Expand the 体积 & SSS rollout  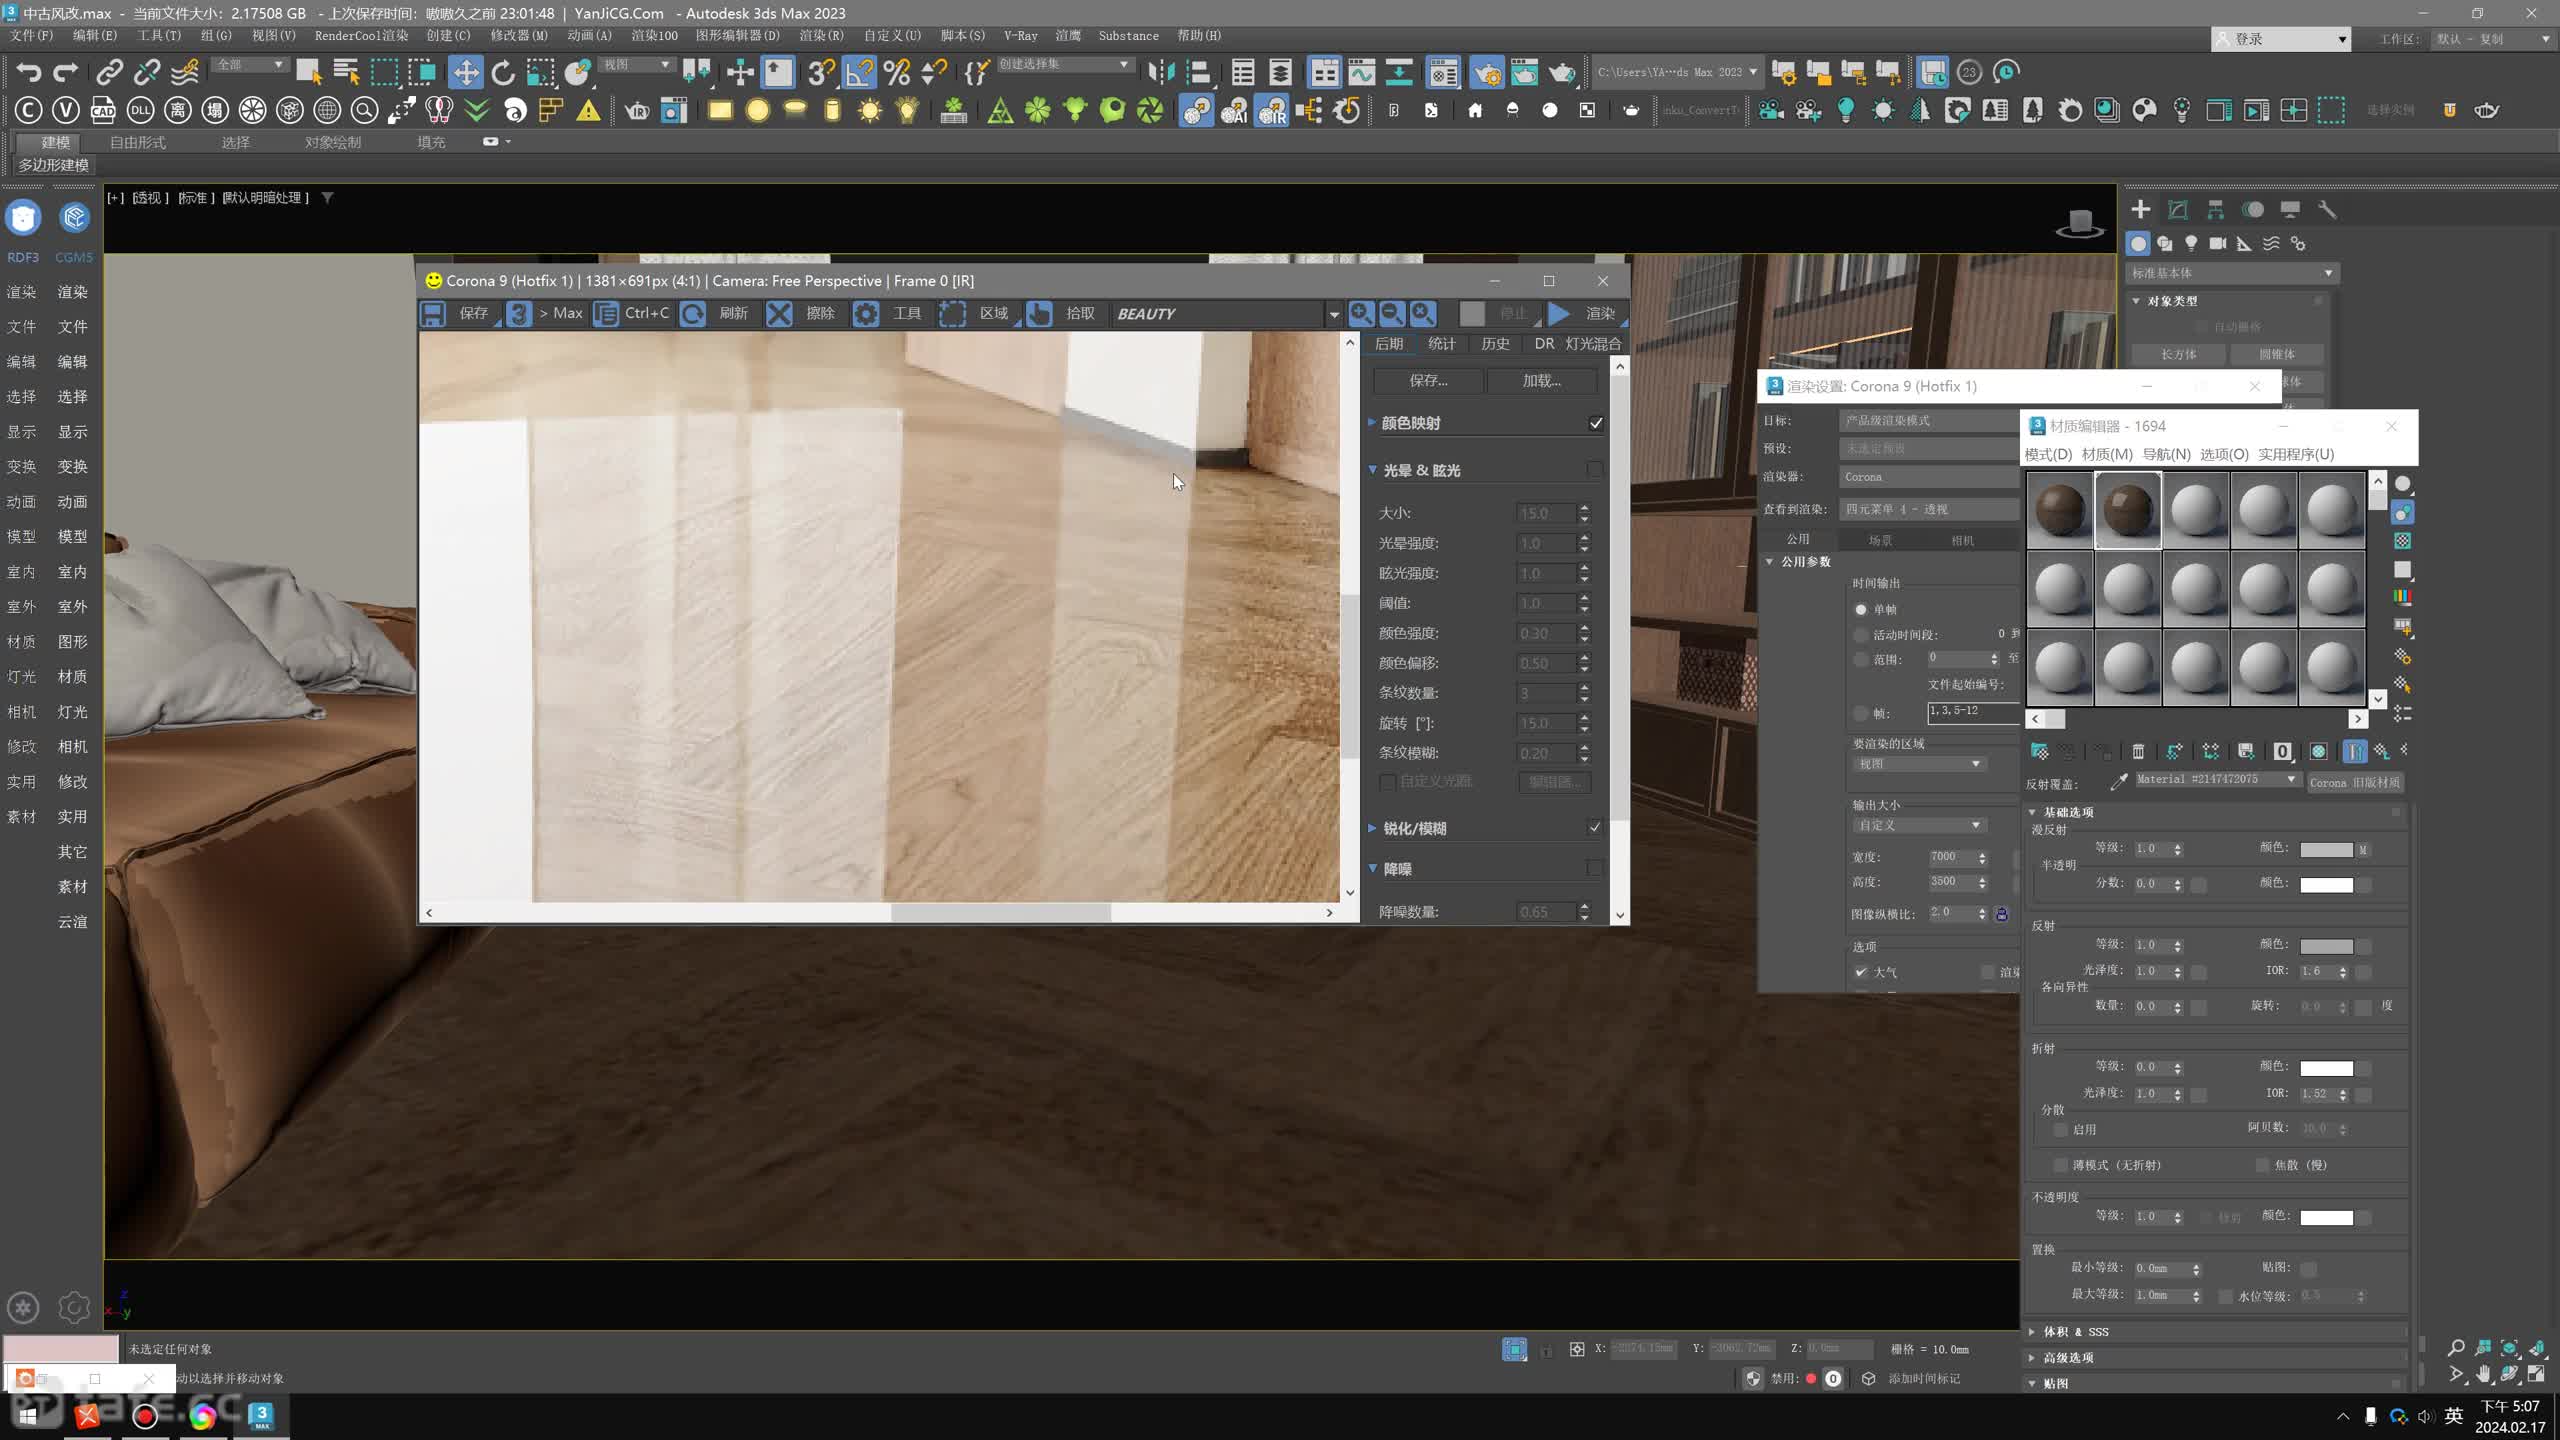pyautogui.click(x=2032, y=1332)
